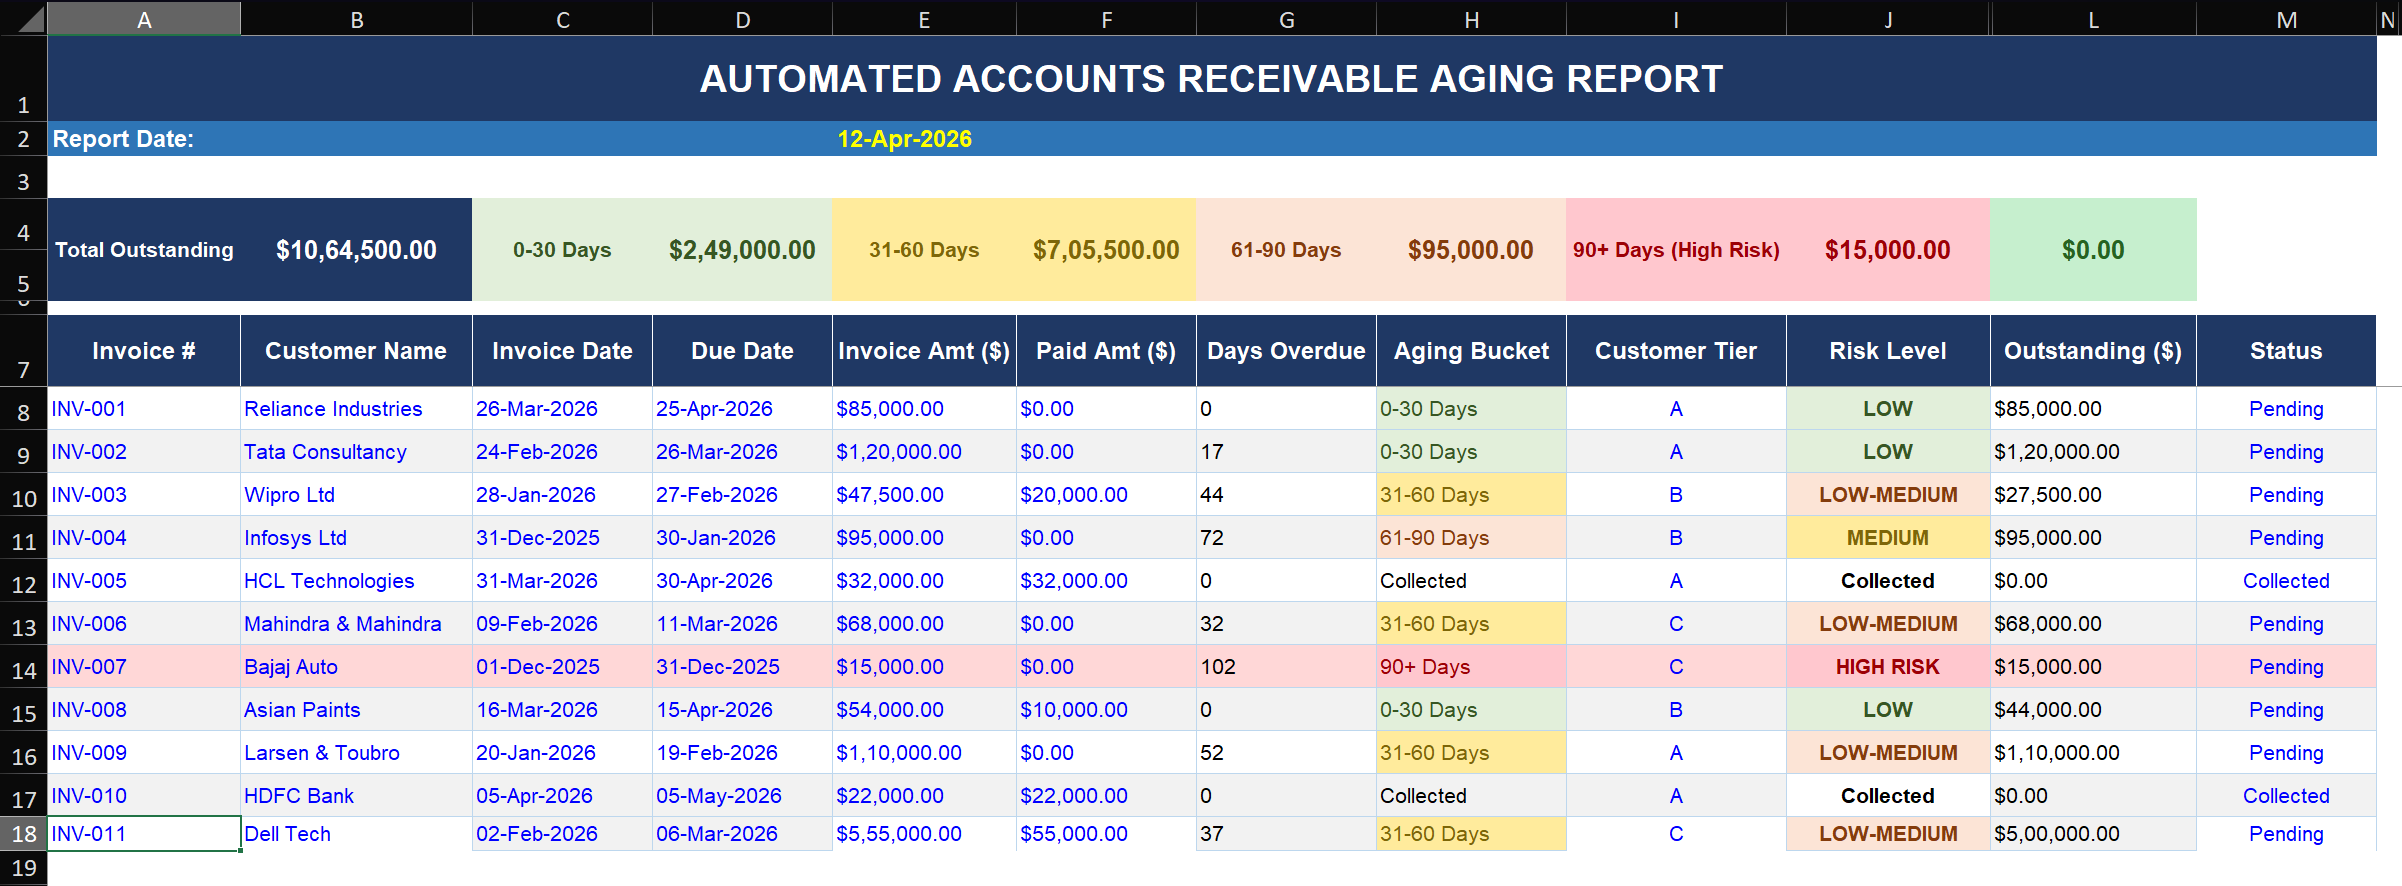Click invoice number "INV-007"
Image resolution: width=2402 pixels, height=886 pixels.
click(89, 667)
